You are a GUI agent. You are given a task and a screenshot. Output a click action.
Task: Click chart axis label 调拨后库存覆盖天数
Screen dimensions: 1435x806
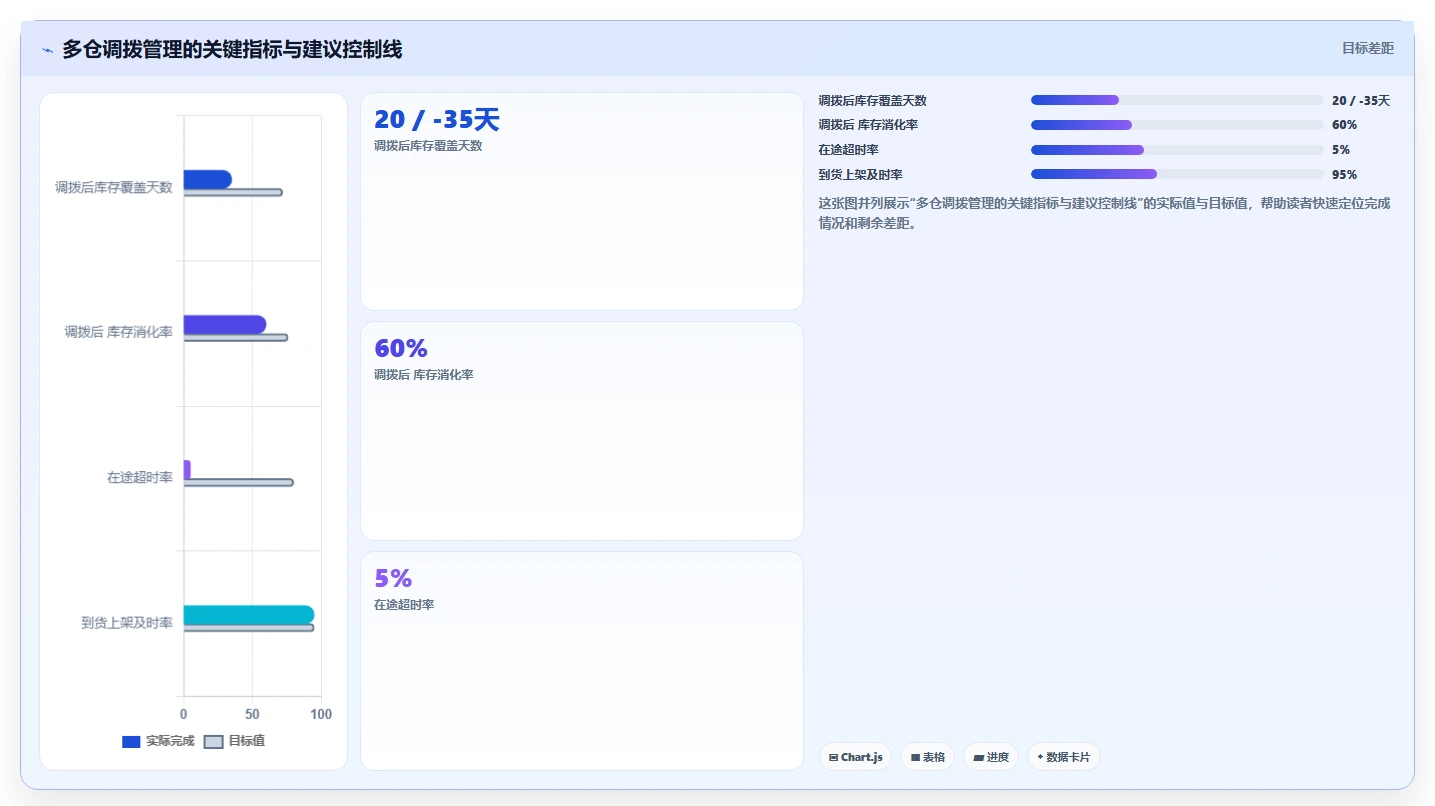pyautogui.click(x=114, y=187)
